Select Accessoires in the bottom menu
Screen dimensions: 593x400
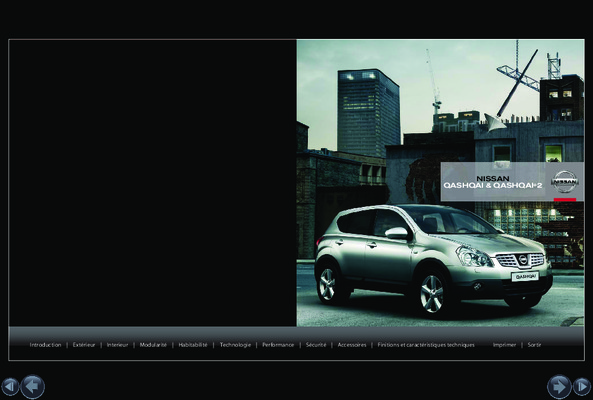tap(352, 345)
